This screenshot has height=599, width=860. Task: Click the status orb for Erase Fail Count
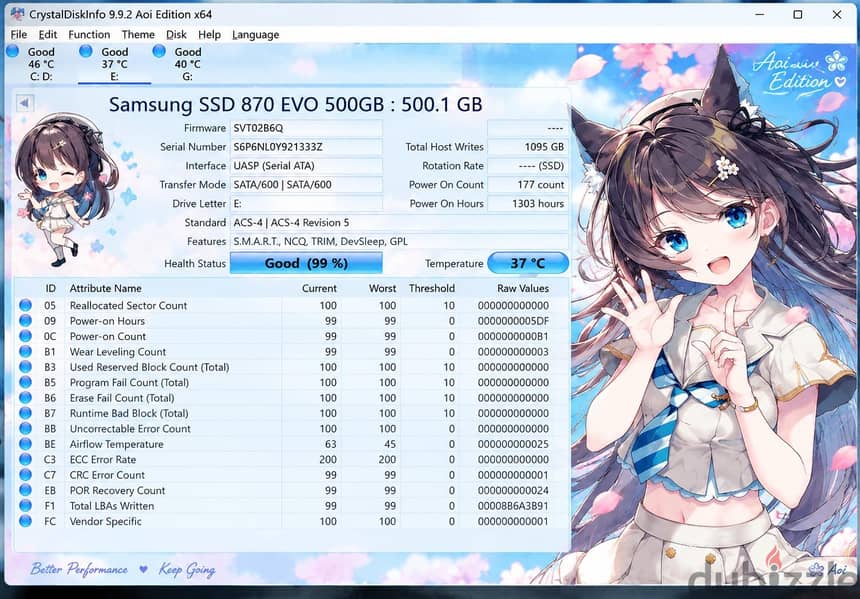click(x=25, y=397)
